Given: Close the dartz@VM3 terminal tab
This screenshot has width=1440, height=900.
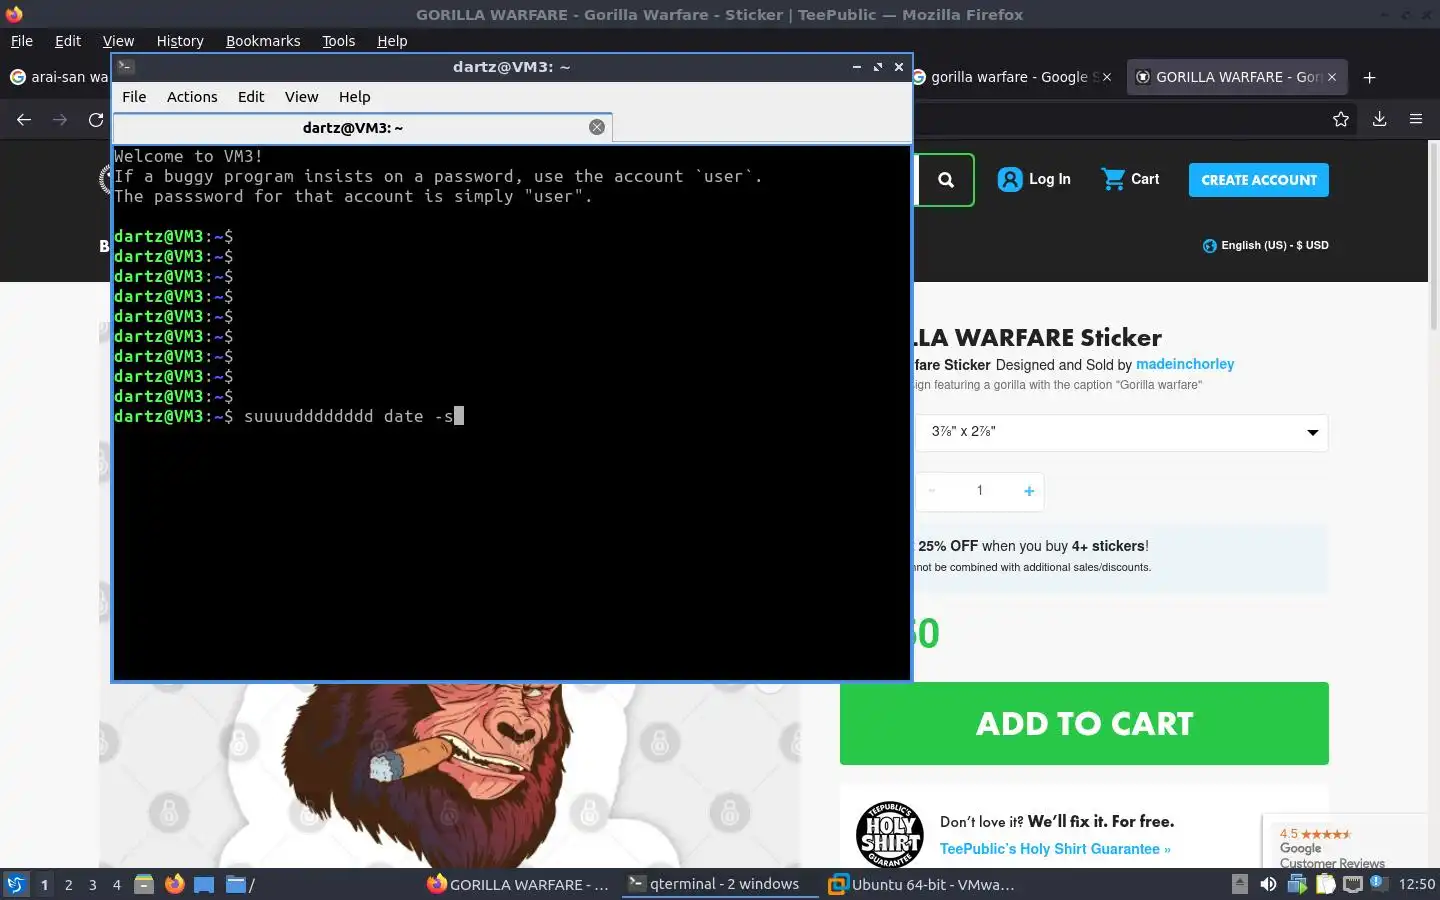Looking at the screenshot, I should [x=597, y=127].
